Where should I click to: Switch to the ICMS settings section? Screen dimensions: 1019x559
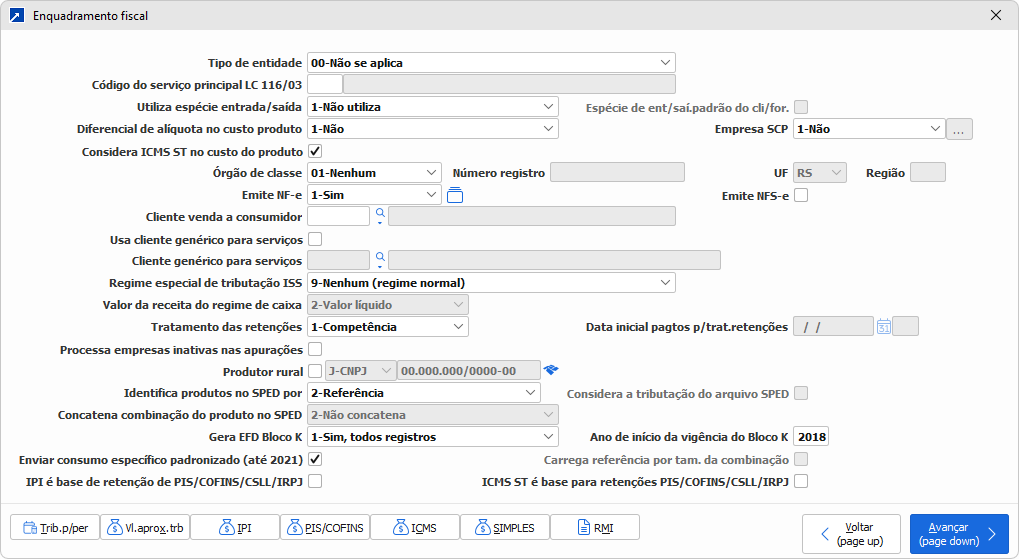(415, 527)
